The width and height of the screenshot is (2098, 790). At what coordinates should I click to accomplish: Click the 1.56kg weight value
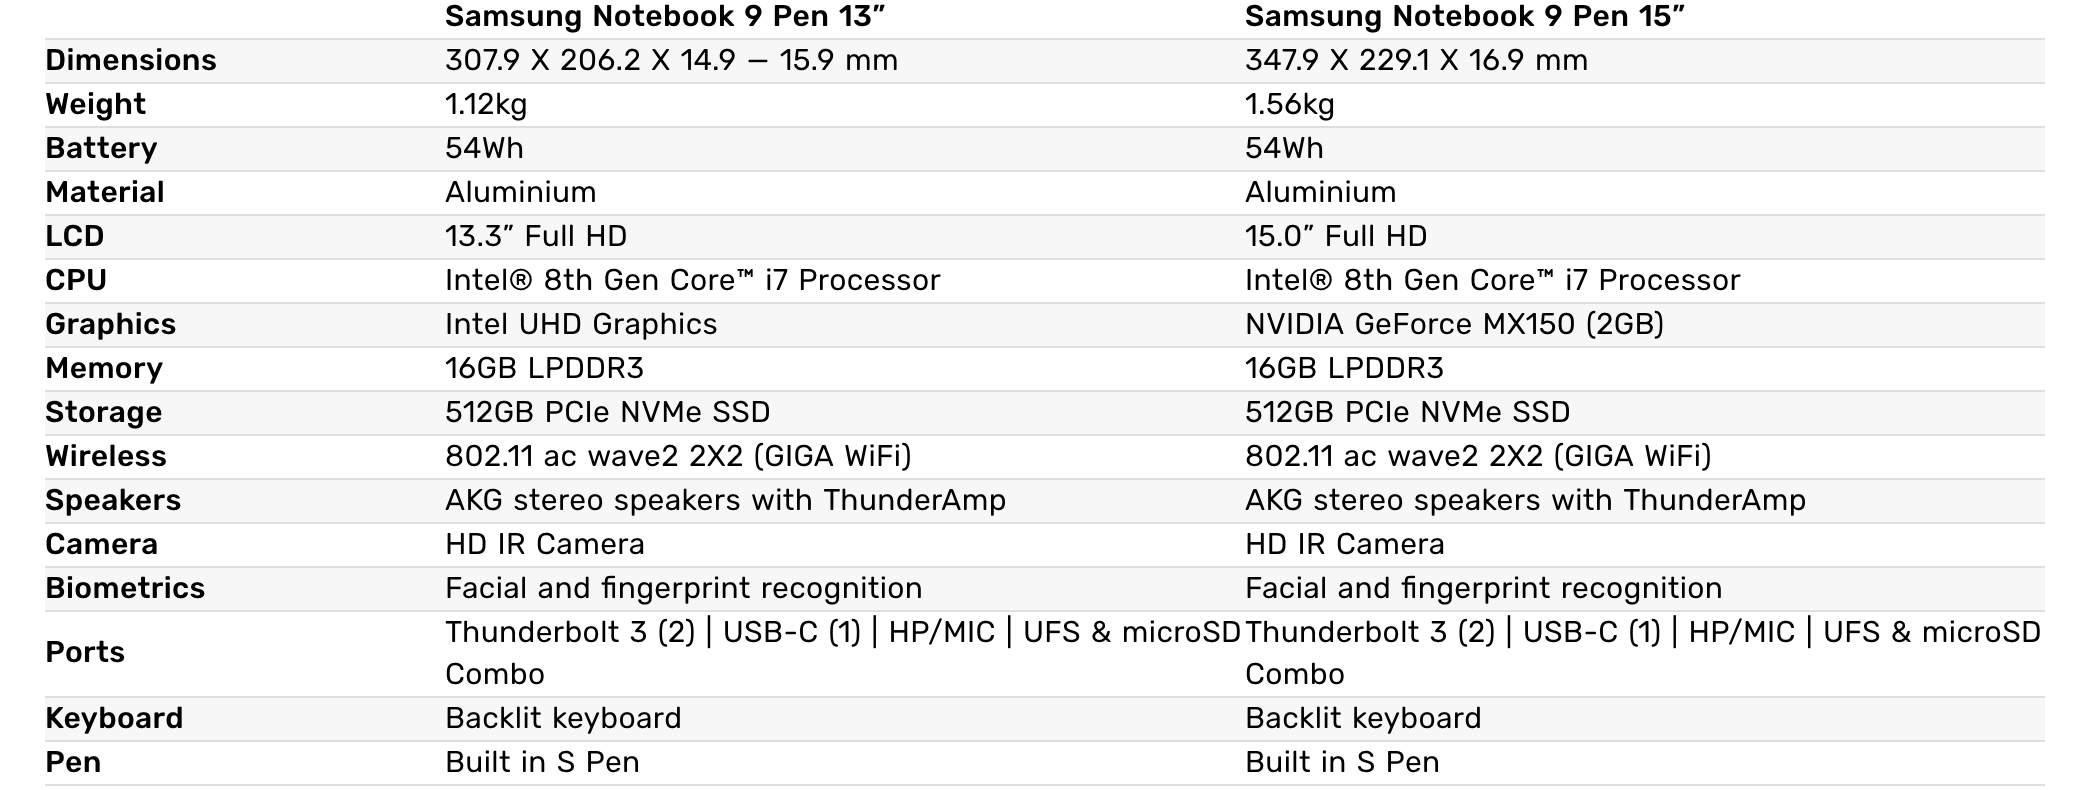point(1289,104)
